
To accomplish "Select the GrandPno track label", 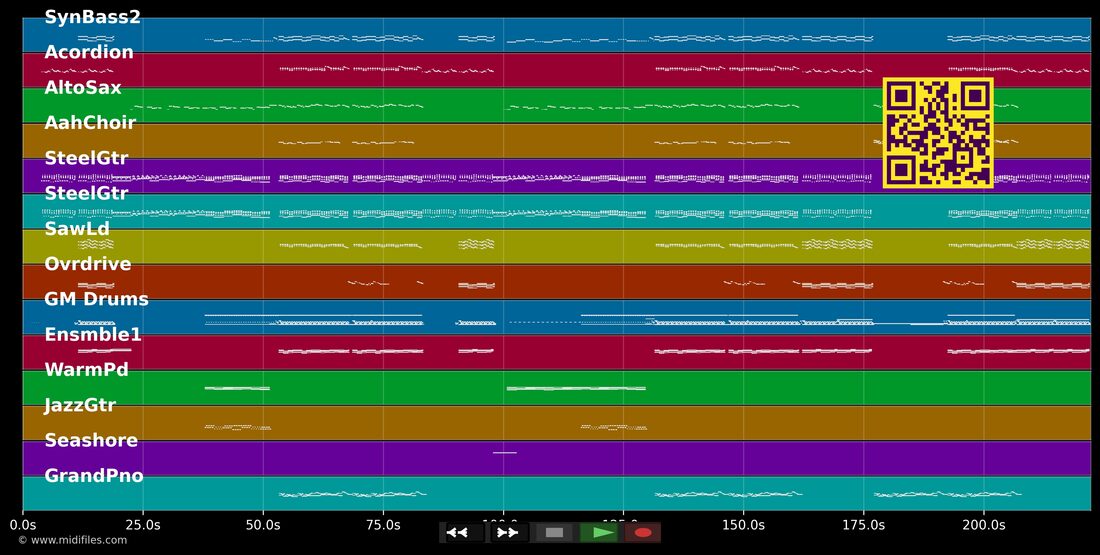I will point(94,476).
